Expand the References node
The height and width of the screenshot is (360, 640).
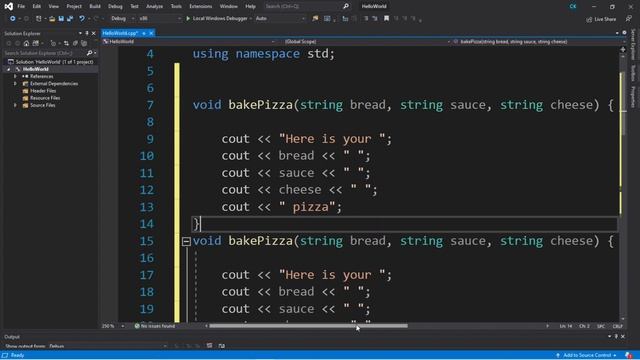tap(15, 76)
